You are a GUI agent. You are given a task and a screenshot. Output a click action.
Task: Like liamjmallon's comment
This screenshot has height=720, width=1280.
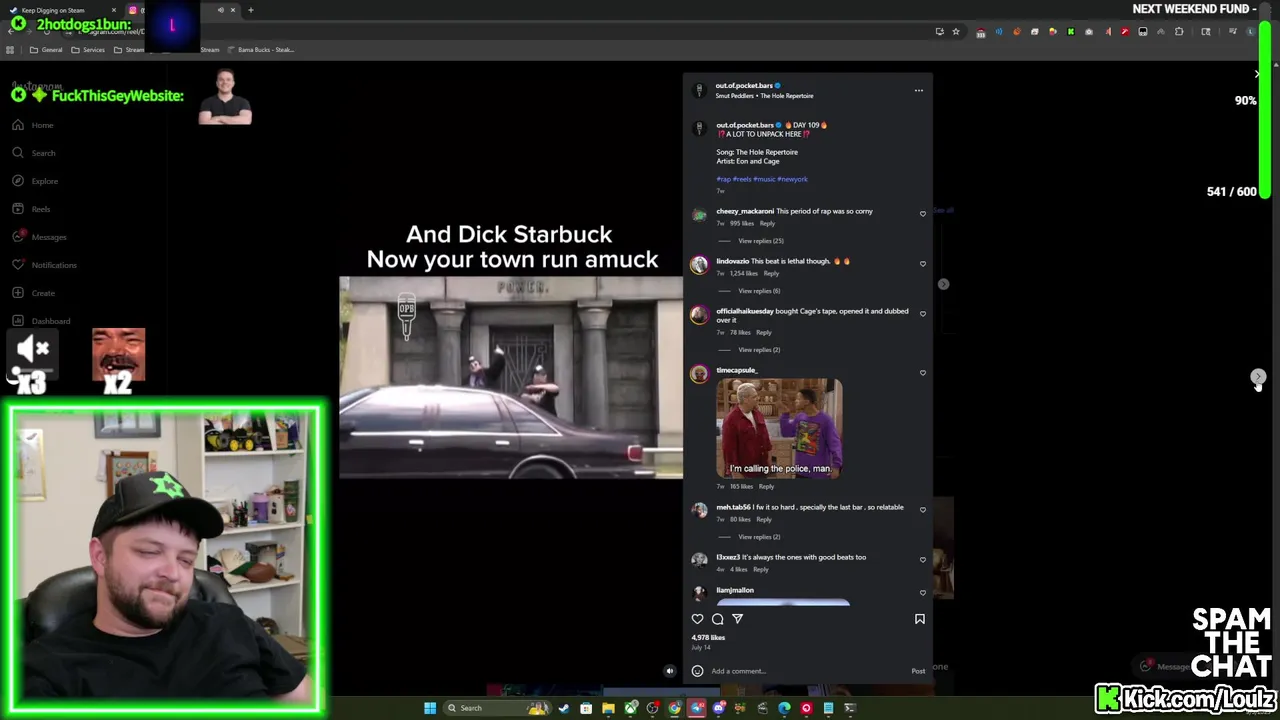(923, 592)
